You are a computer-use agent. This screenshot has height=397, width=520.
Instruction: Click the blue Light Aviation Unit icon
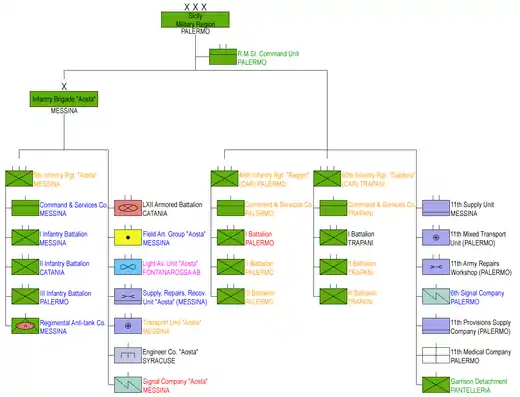coord(128,267)
